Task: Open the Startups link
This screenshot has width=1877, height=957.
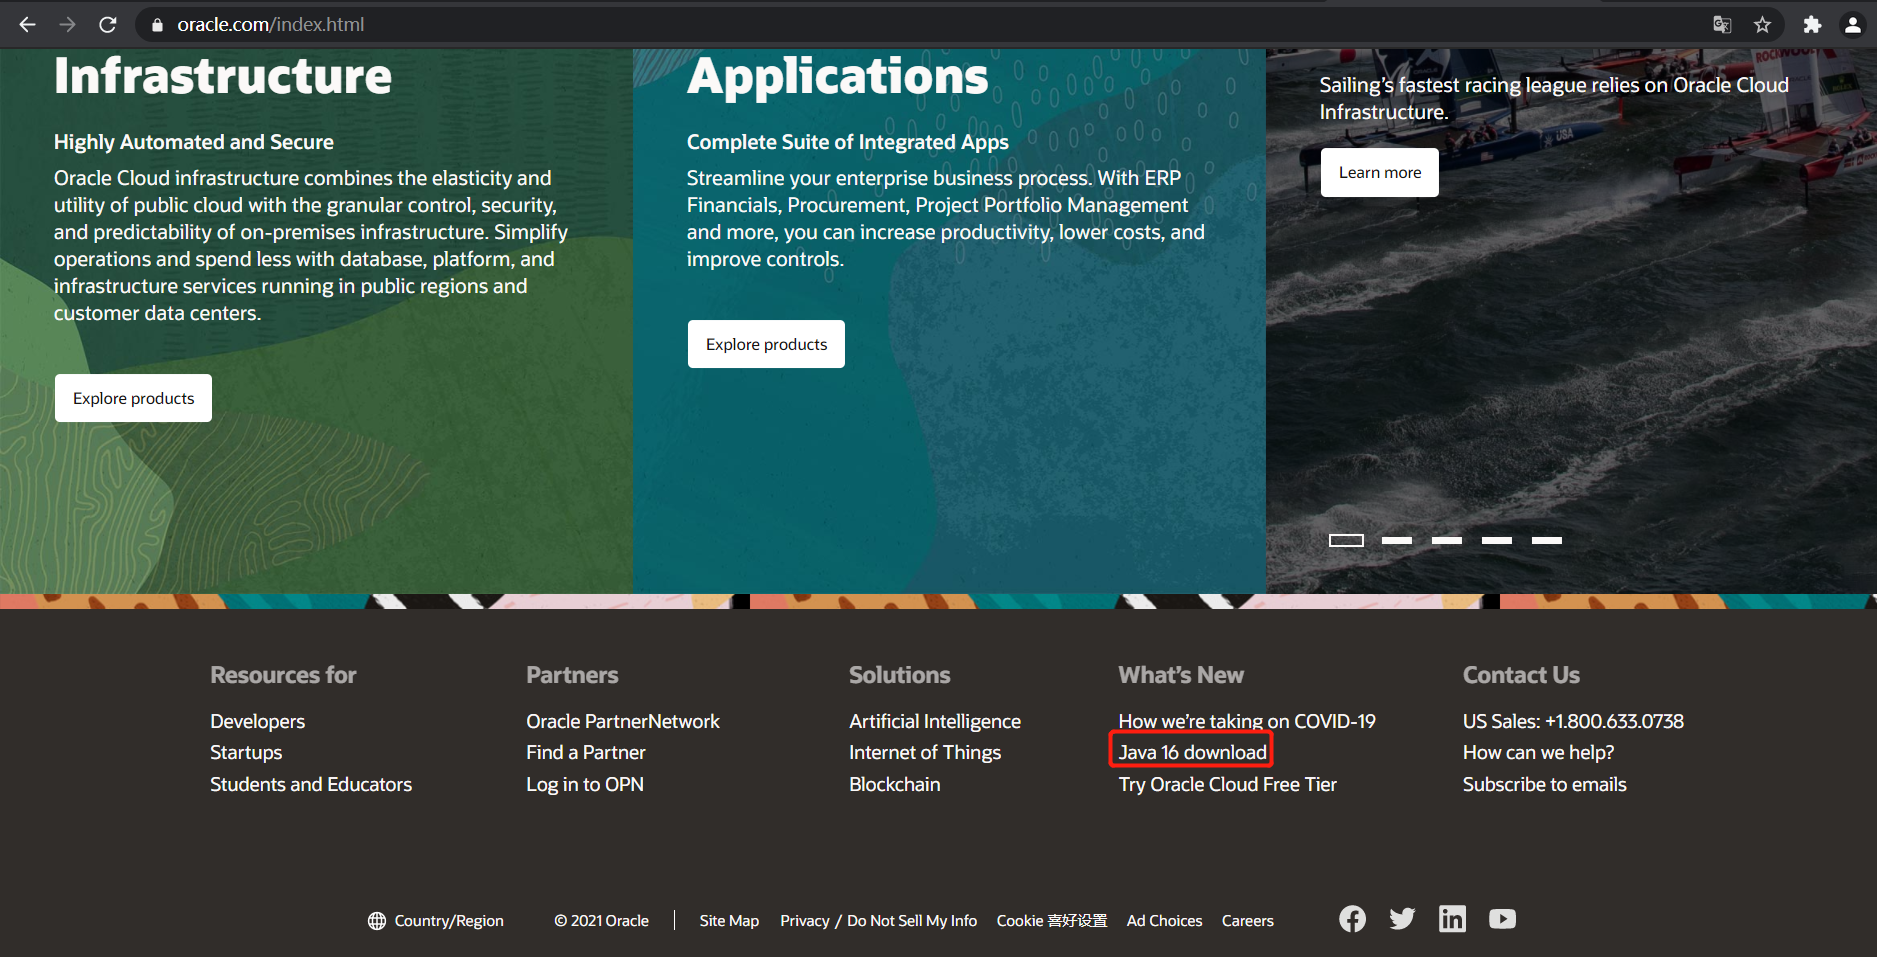Action: point(246,752)
